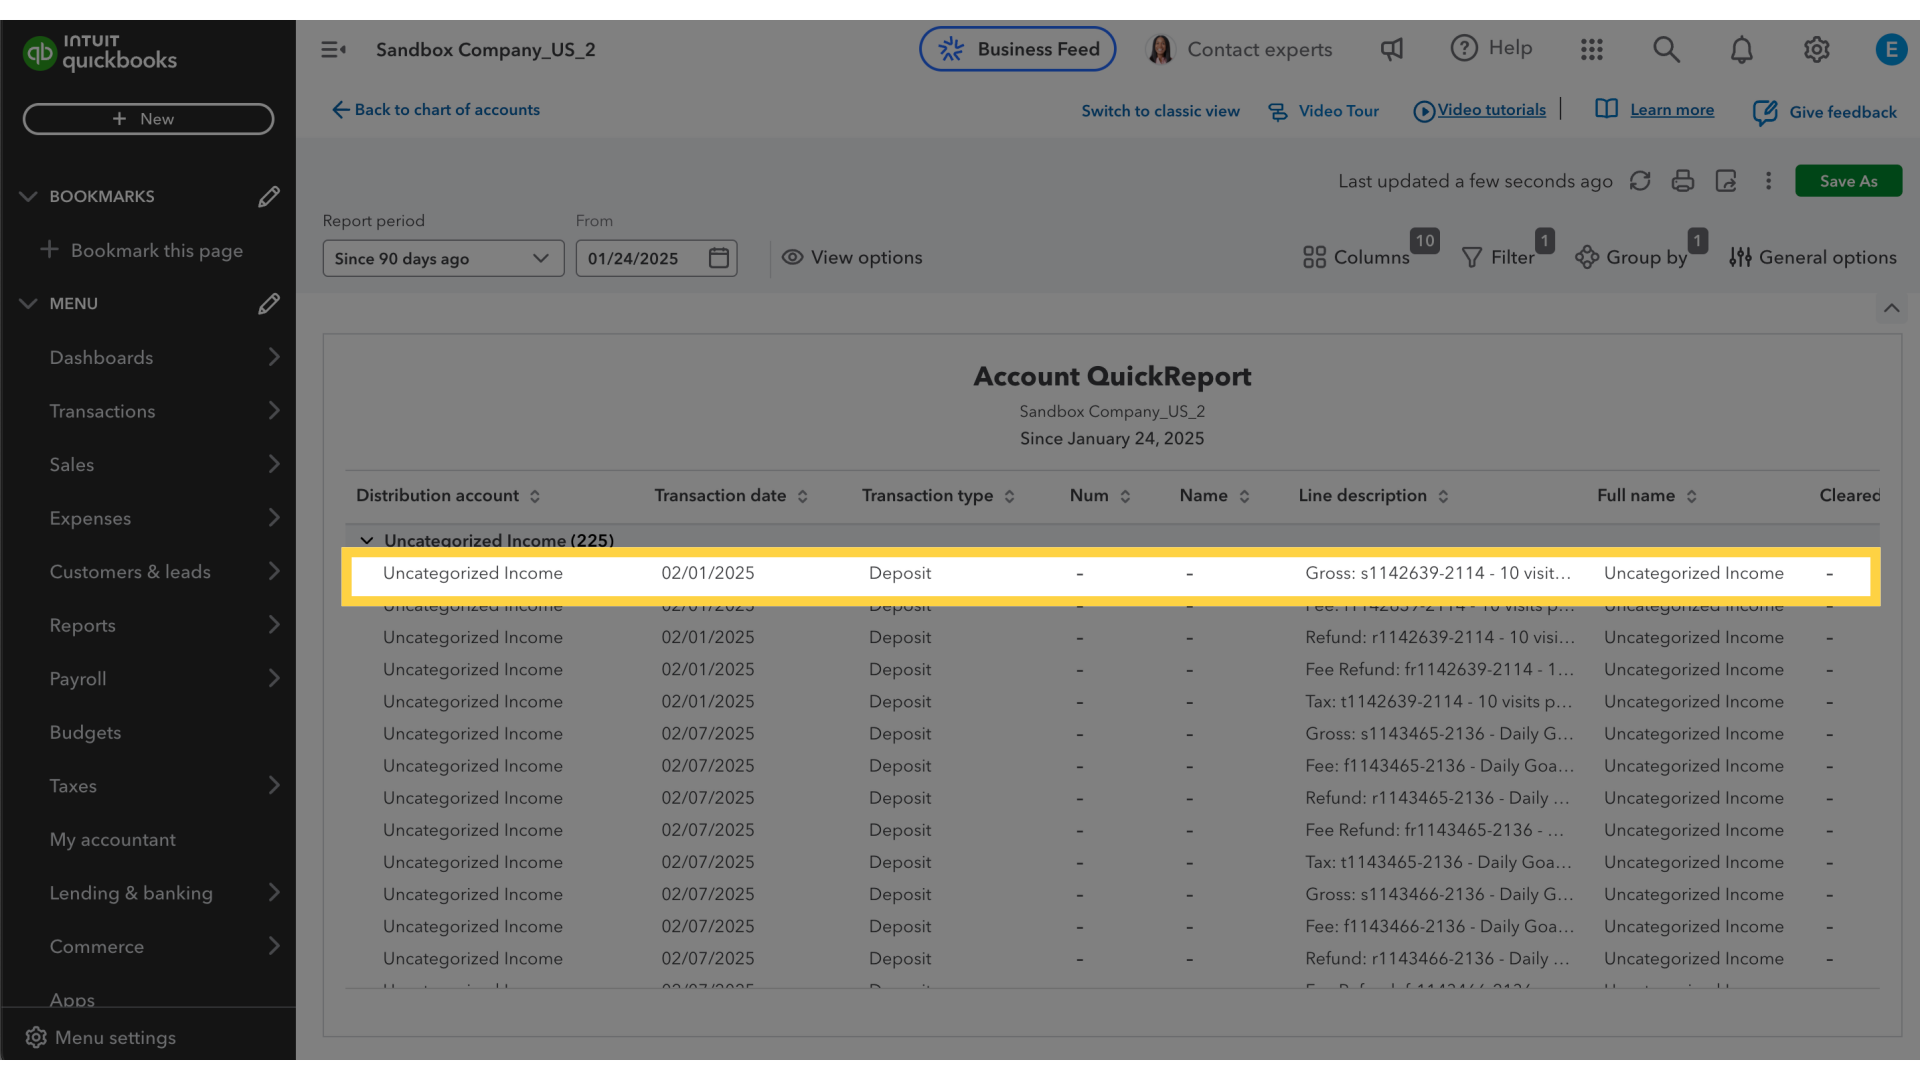
Task: Collapse the left navigation menu icon
Action: coord(333,49)
